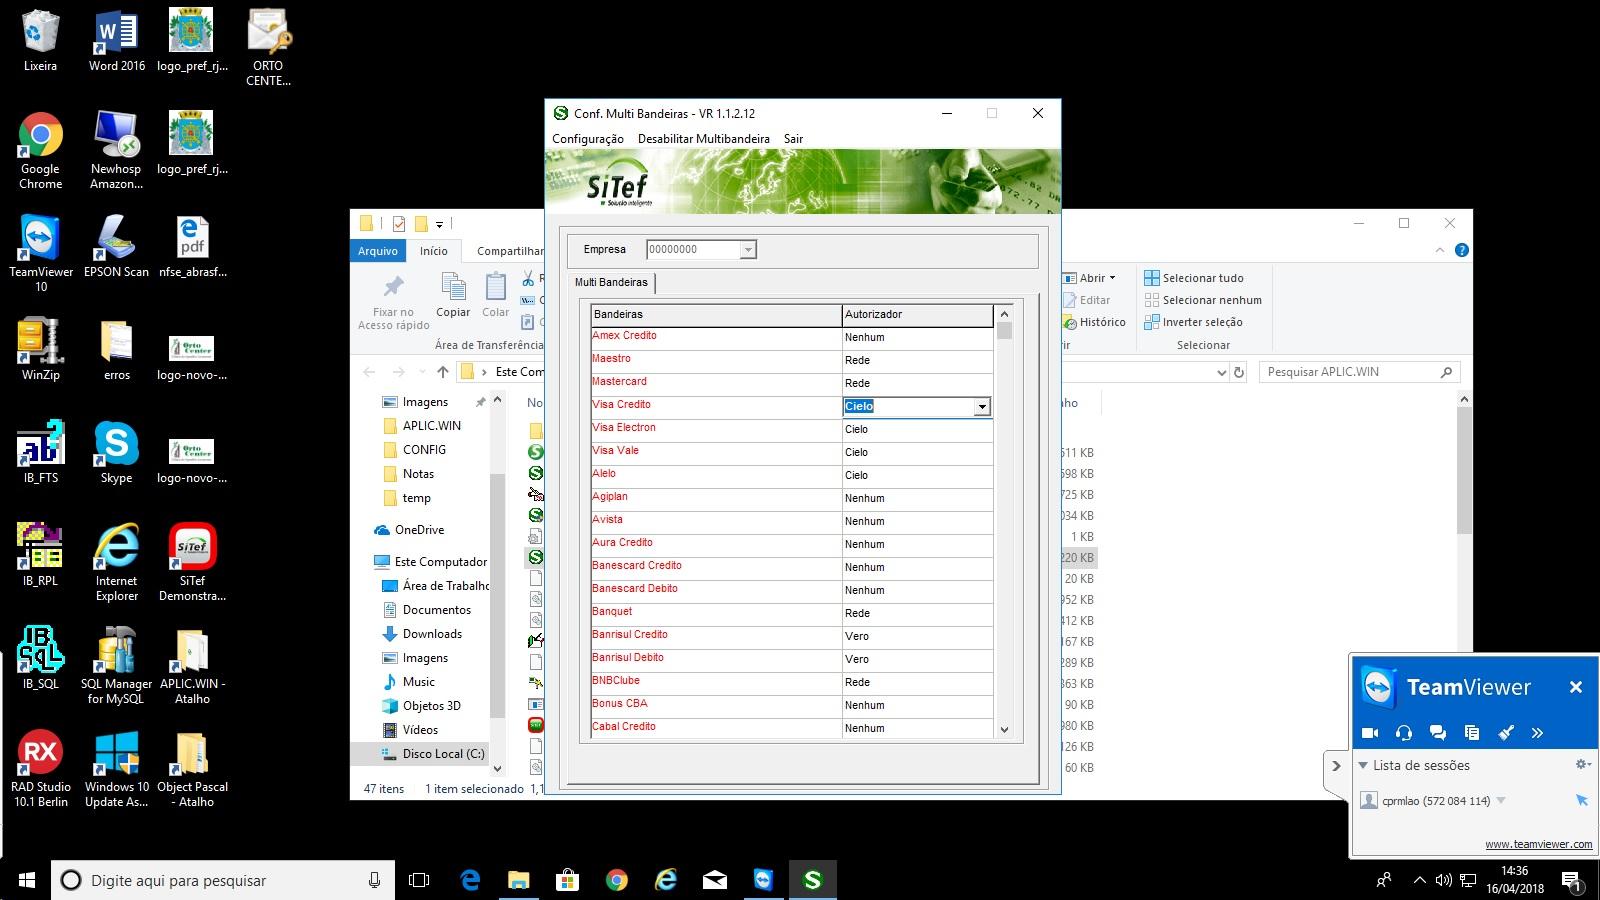
Task: Open the address bar history dropdown
Action: tap(1221, 372)
